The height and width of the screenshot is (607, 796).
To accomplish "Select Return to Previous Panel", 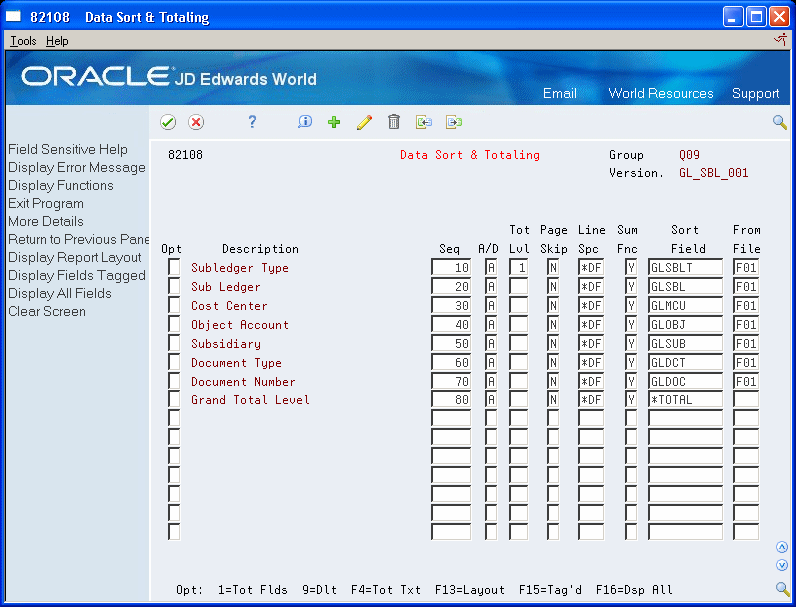I will coord(79,239).
